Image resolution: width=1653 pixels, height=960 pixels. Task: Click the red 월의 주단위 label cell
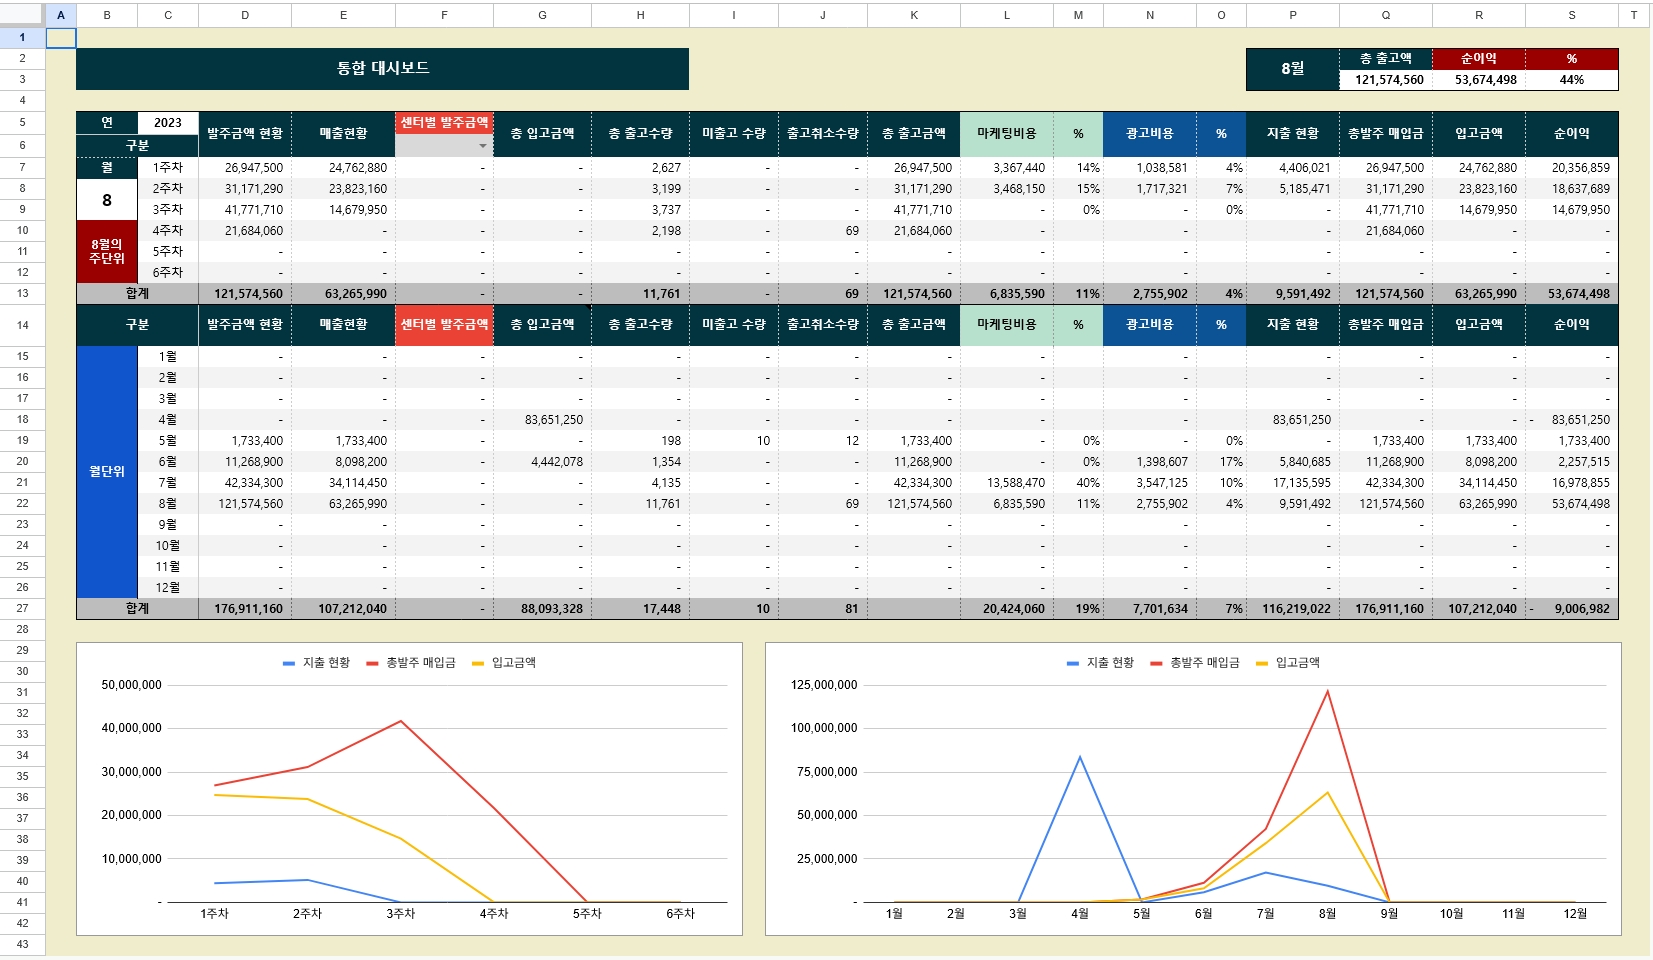[107, 252]
